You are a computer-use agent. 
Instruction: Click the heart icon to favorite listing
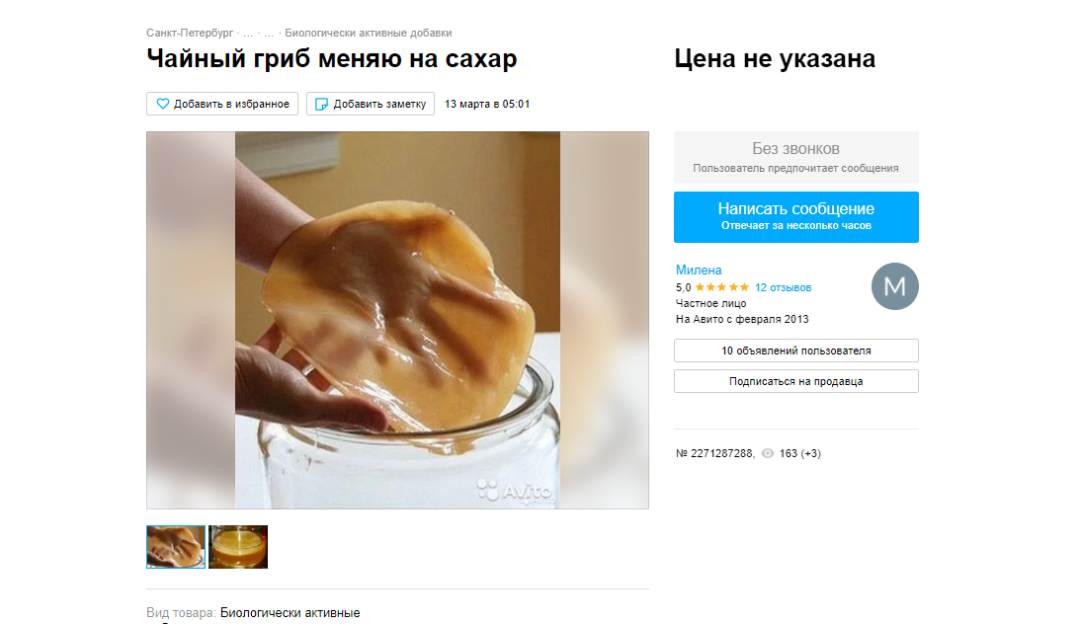click(x=163, y=104)
